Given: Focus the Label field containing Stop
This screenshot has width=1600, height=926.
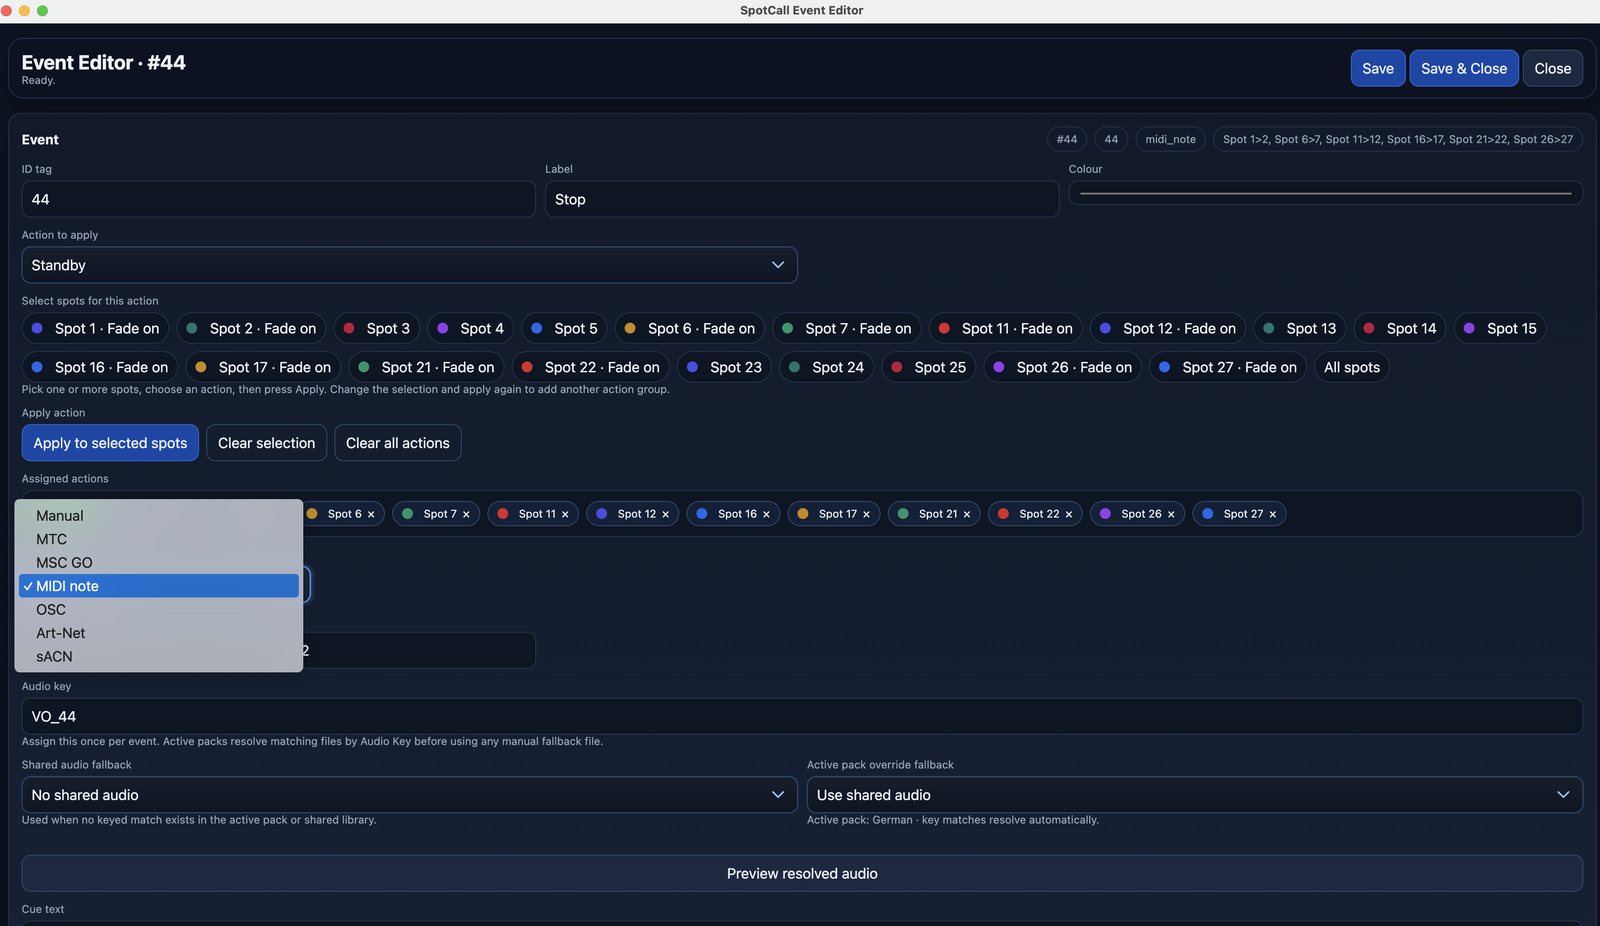Looking at the screenshot, I should pos(802,199).
